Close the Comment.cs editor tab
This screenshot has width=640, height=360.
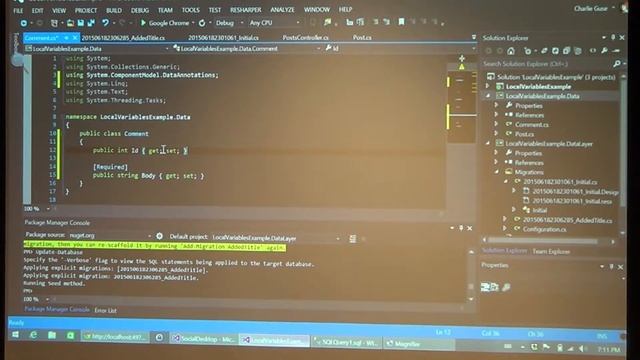pos(75,38)
